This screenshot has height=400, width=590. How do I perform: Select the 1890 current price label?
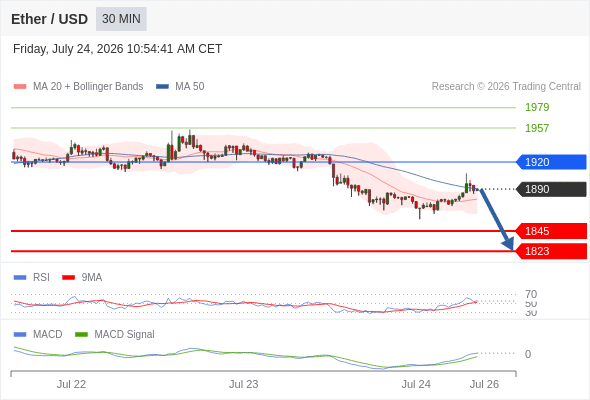click(551, 189)
